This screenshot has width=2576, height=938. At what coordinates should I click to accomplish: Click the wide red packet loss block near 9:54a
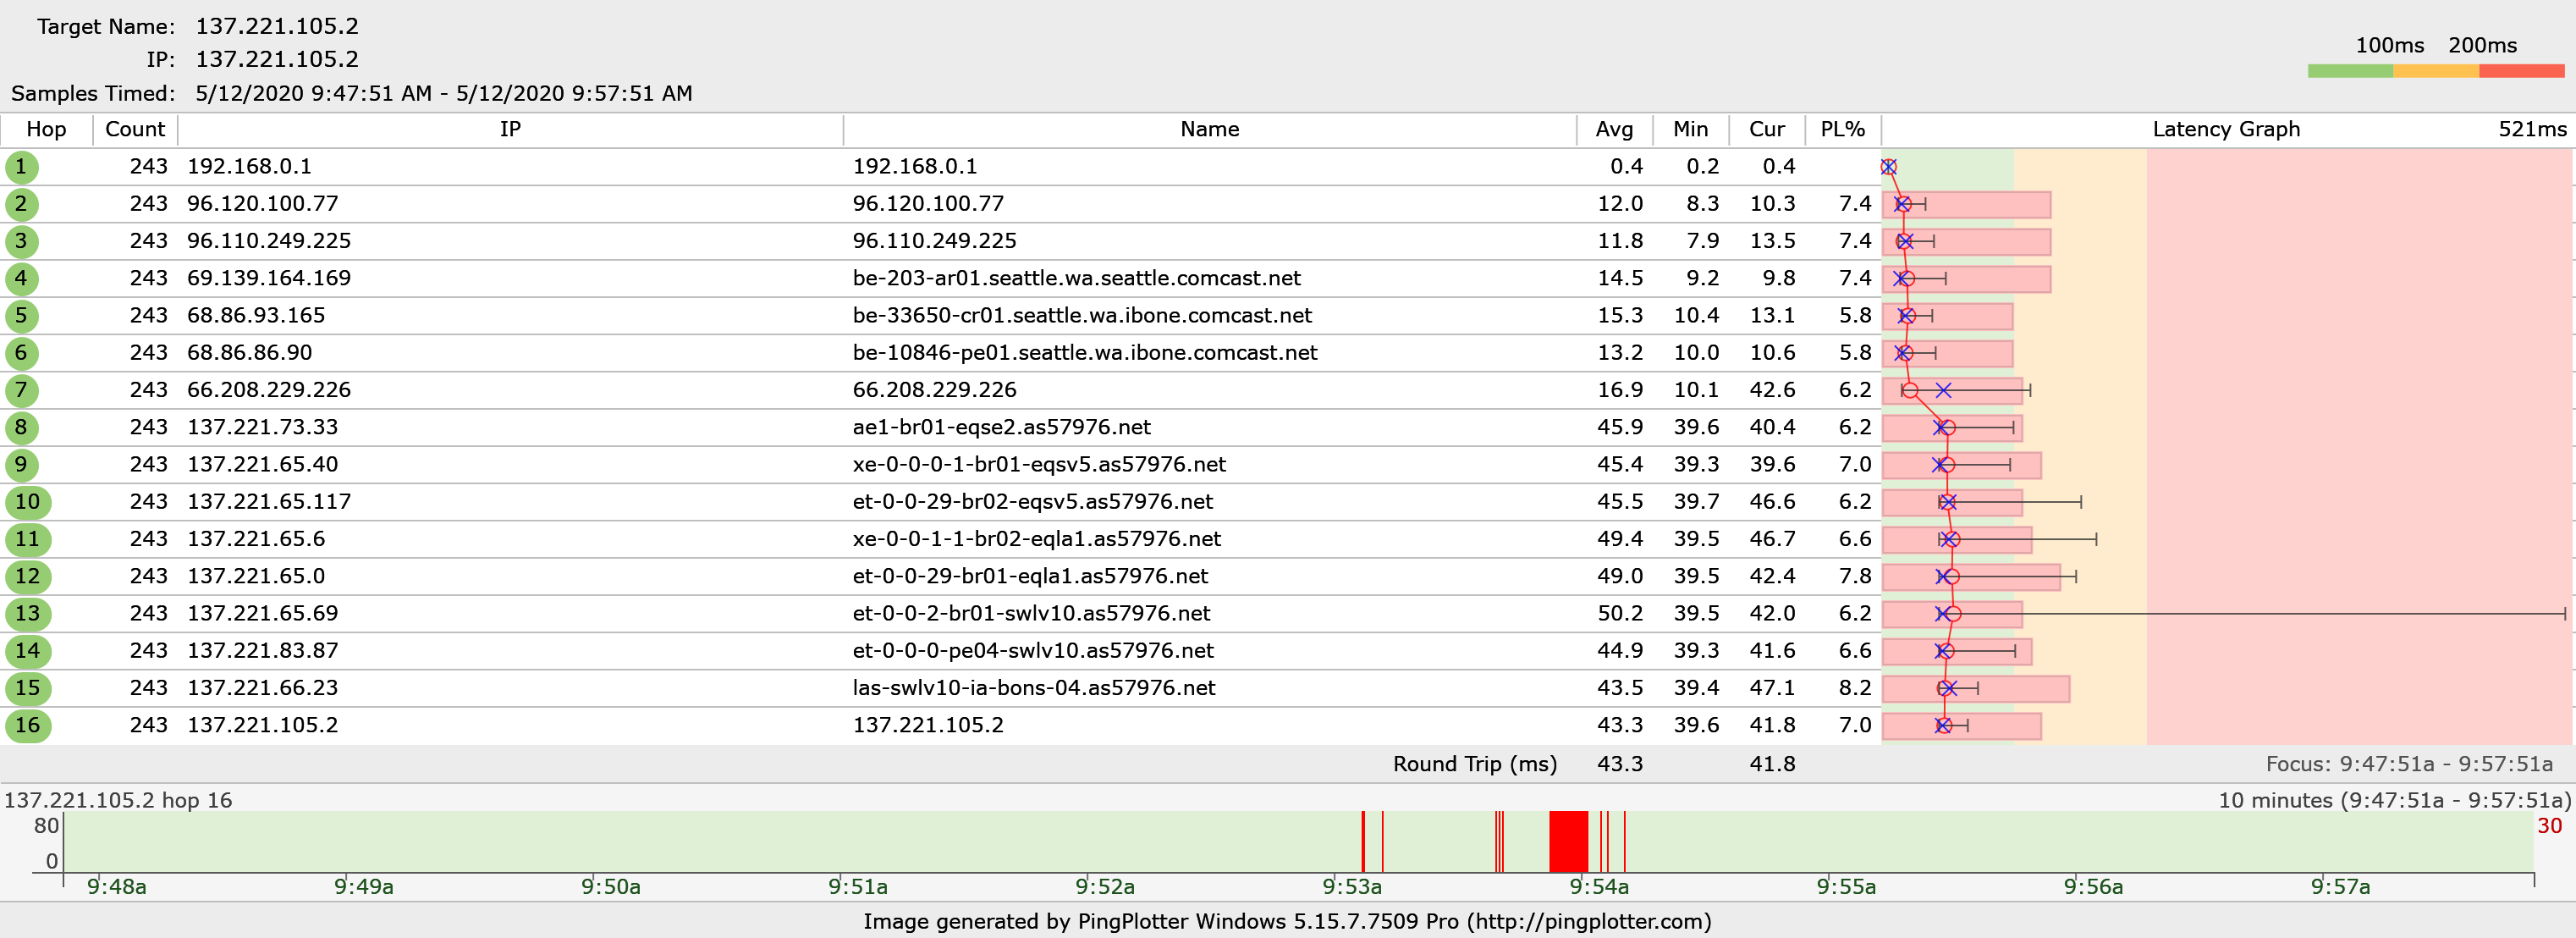[1568, 841]
